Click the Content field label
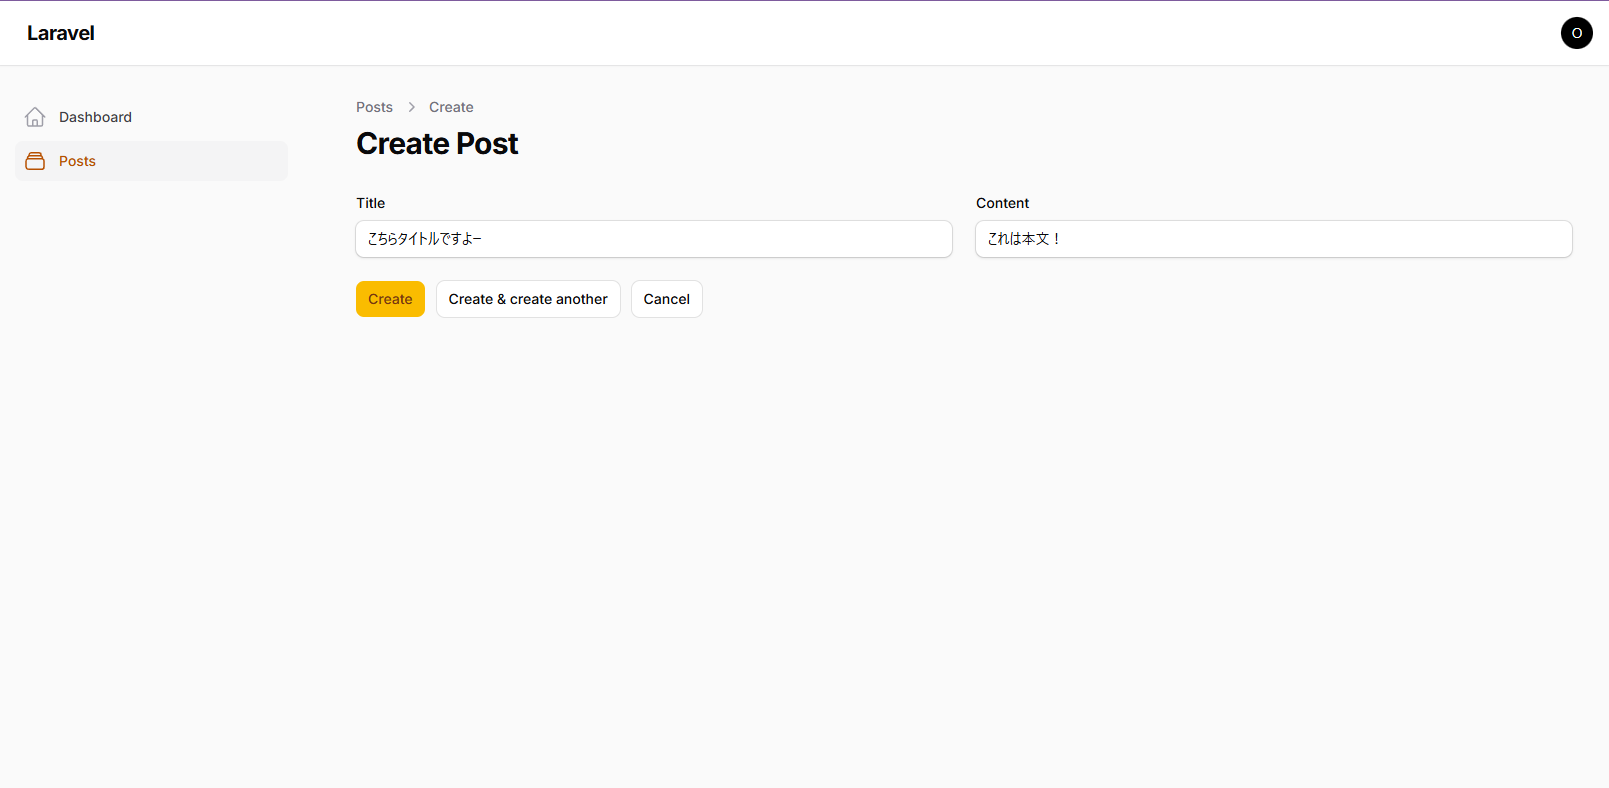Image resolution: width=1609 pixels, height=788 pixels. pos(1002,203)
